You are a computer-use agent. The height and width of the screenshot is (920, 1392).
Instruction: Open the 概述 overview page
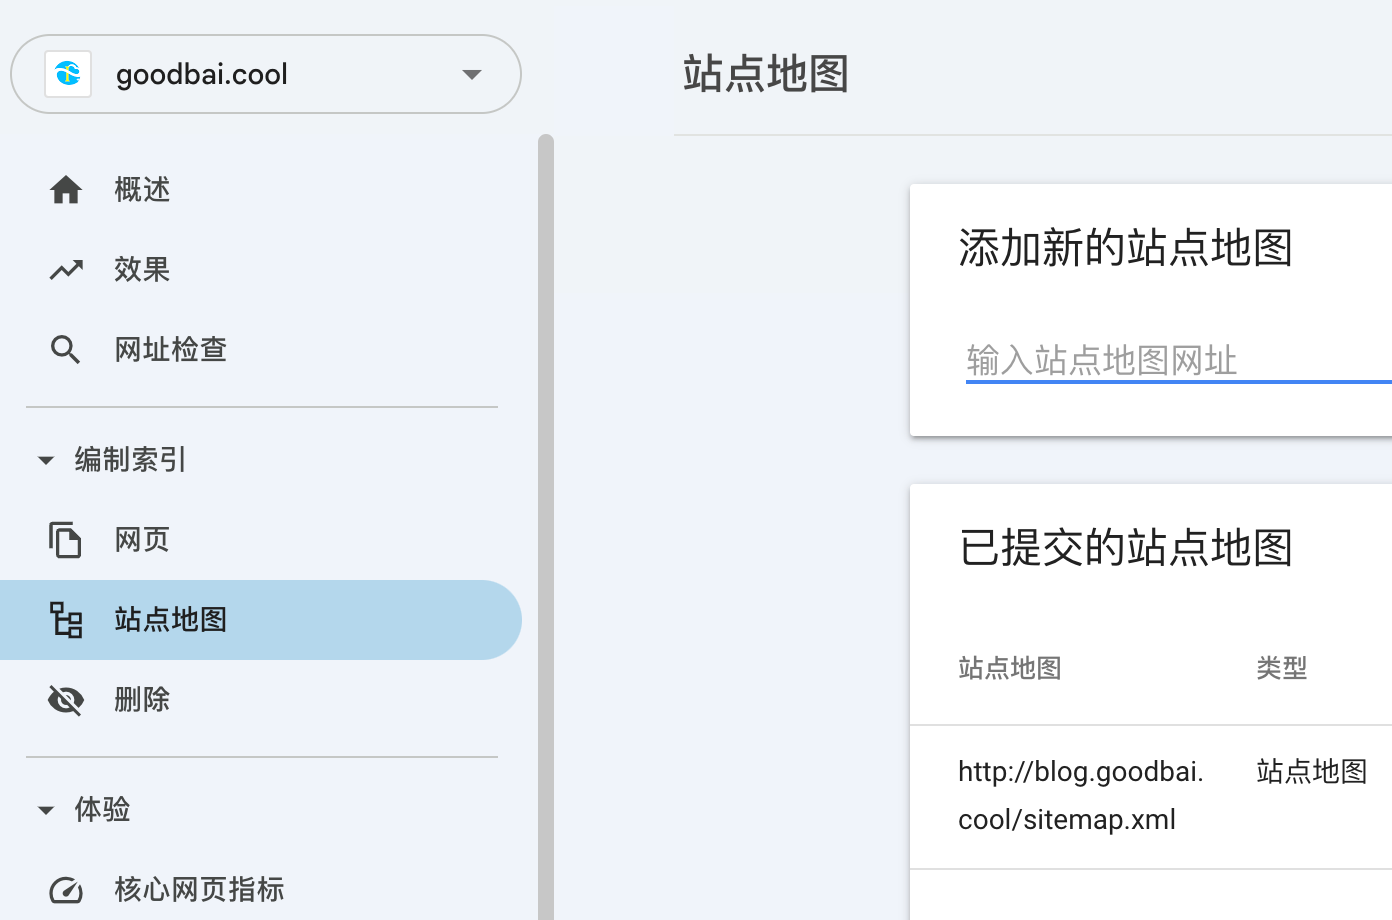(142, 189)
